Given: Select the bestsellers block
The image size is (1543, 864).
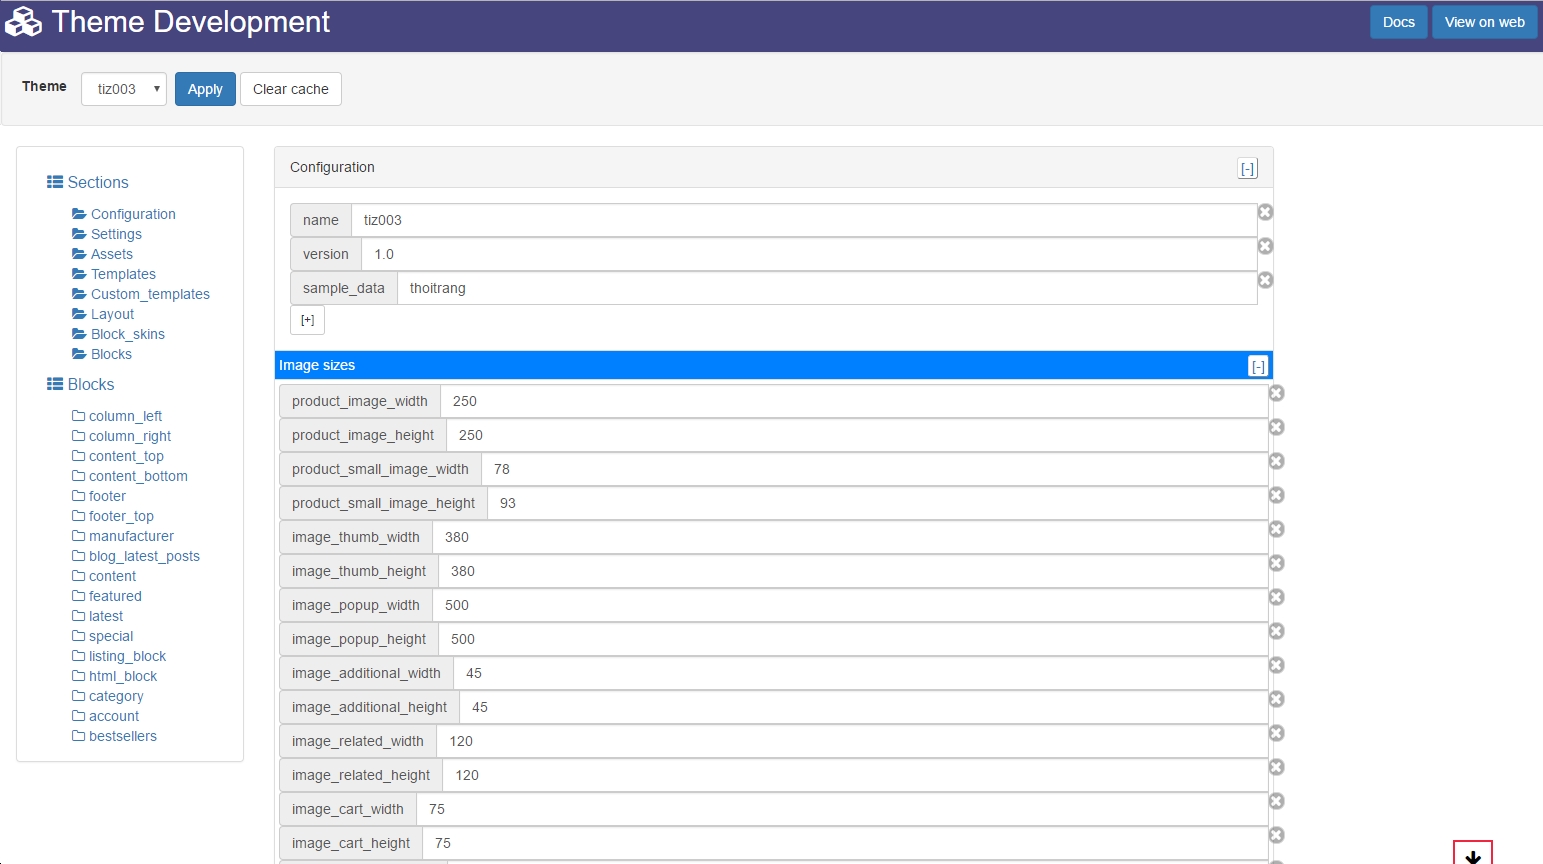Looking at the screenshot, I should coord(115,736).
